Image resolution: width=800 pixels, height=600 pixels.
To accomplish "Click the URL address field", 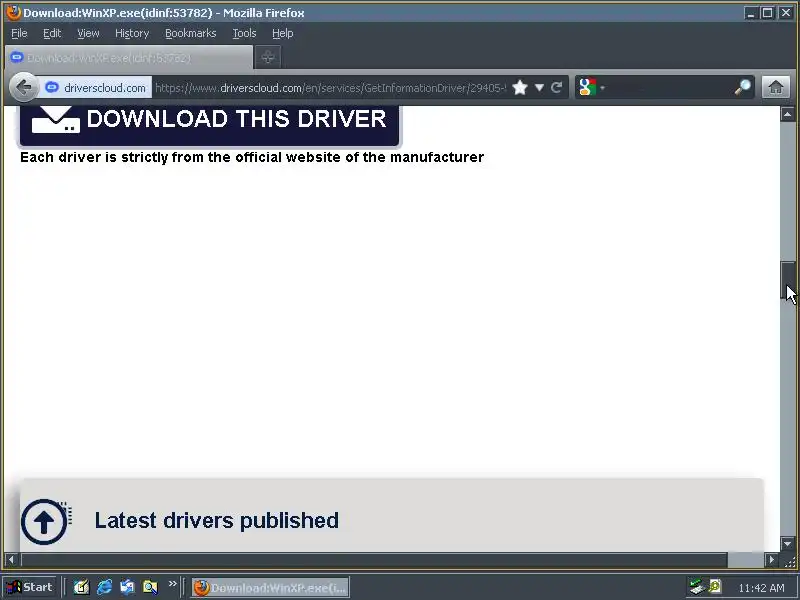I will click(330, 88).
